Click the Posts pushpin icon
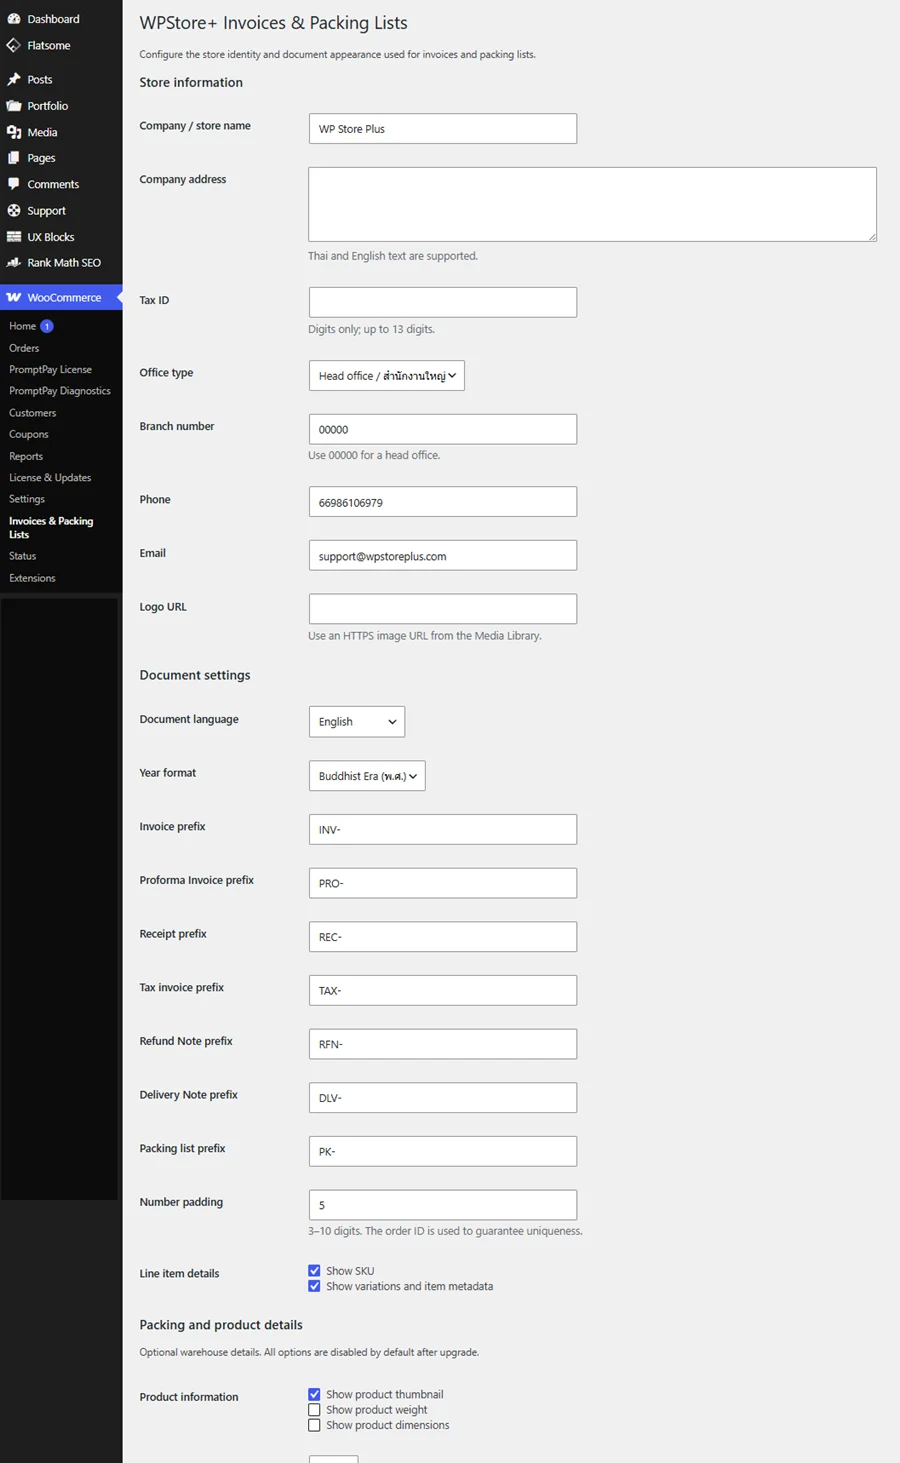The image size is (900, 1463). [14, 79]
